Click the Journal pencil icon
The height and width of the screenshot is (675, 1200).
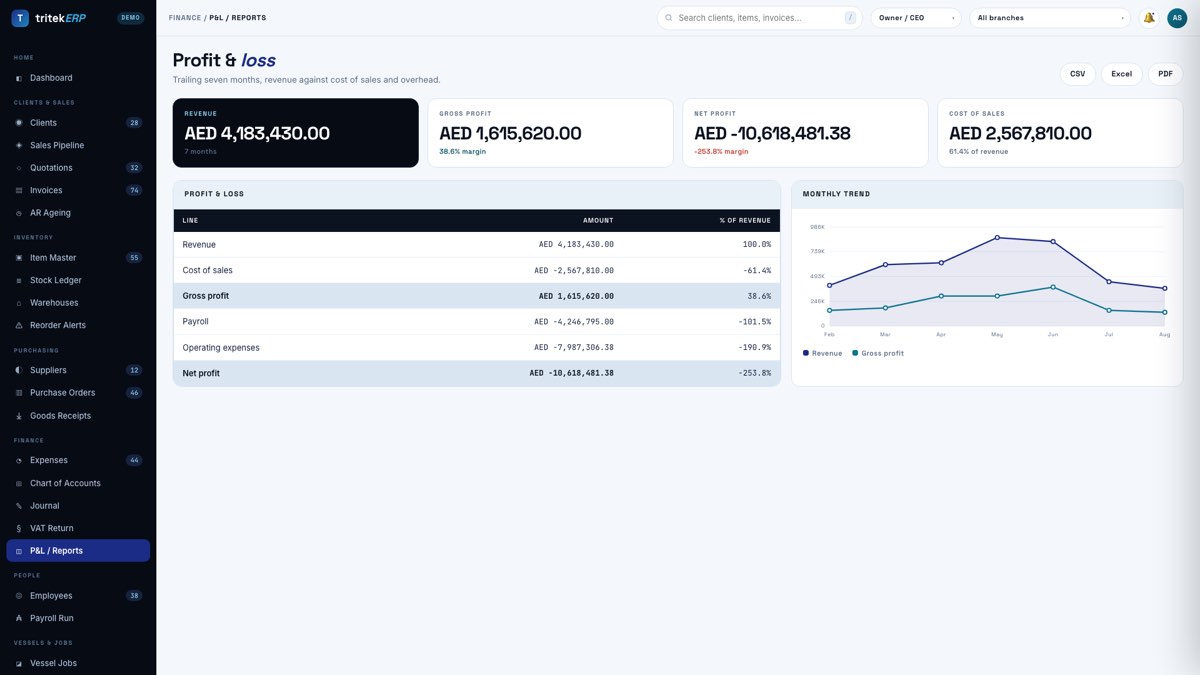19,506
